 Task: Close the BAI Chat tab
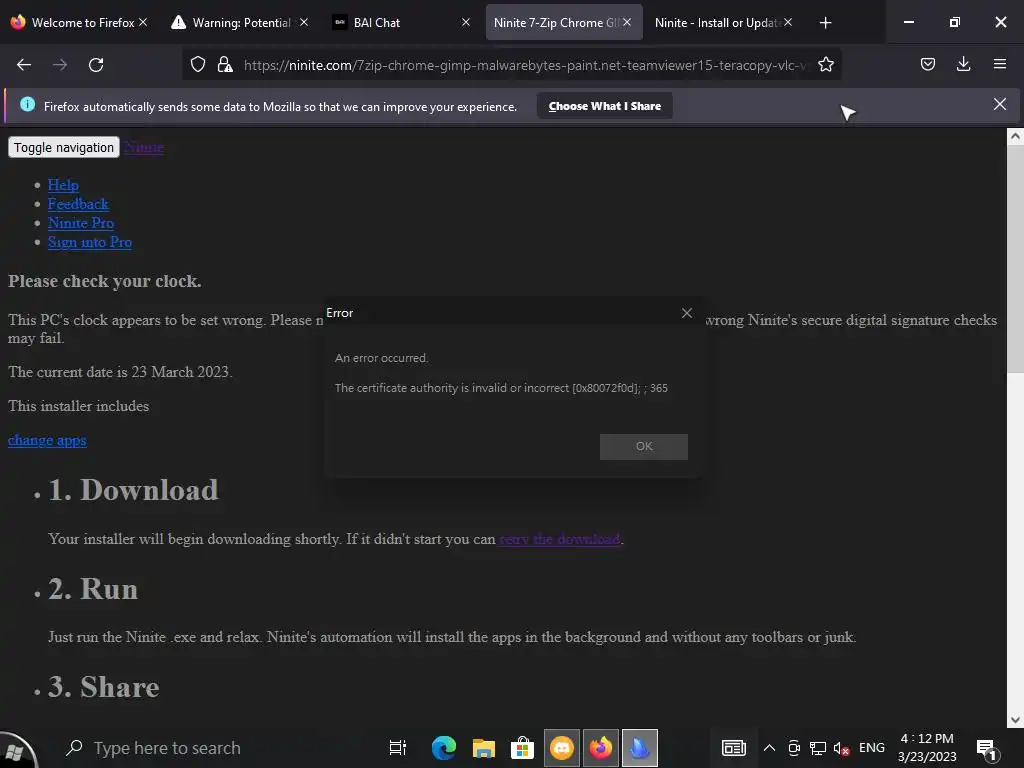[x=466, y=22]
